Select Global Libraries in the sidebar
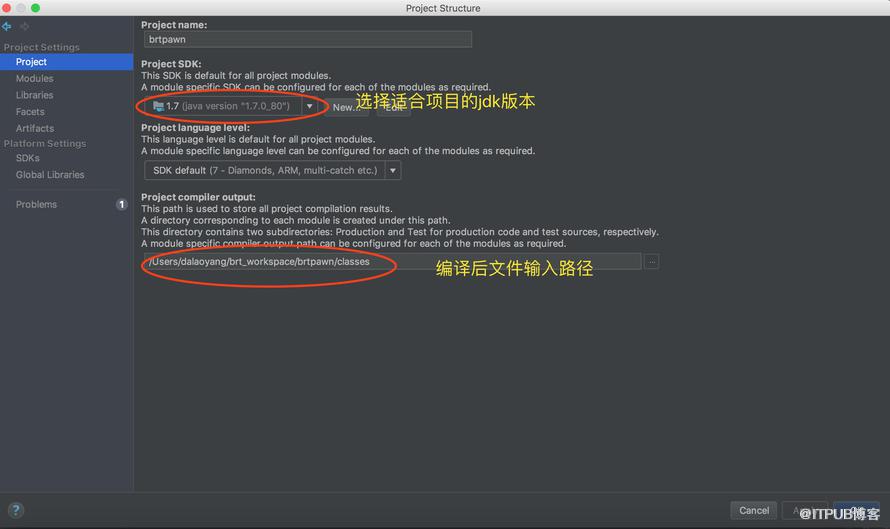 pyautogui.click(x=50, y=175)
